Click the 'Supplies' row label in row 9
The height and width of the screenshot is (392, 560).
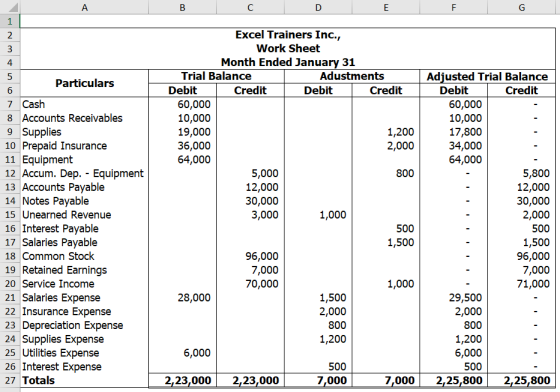pos(84,132)
